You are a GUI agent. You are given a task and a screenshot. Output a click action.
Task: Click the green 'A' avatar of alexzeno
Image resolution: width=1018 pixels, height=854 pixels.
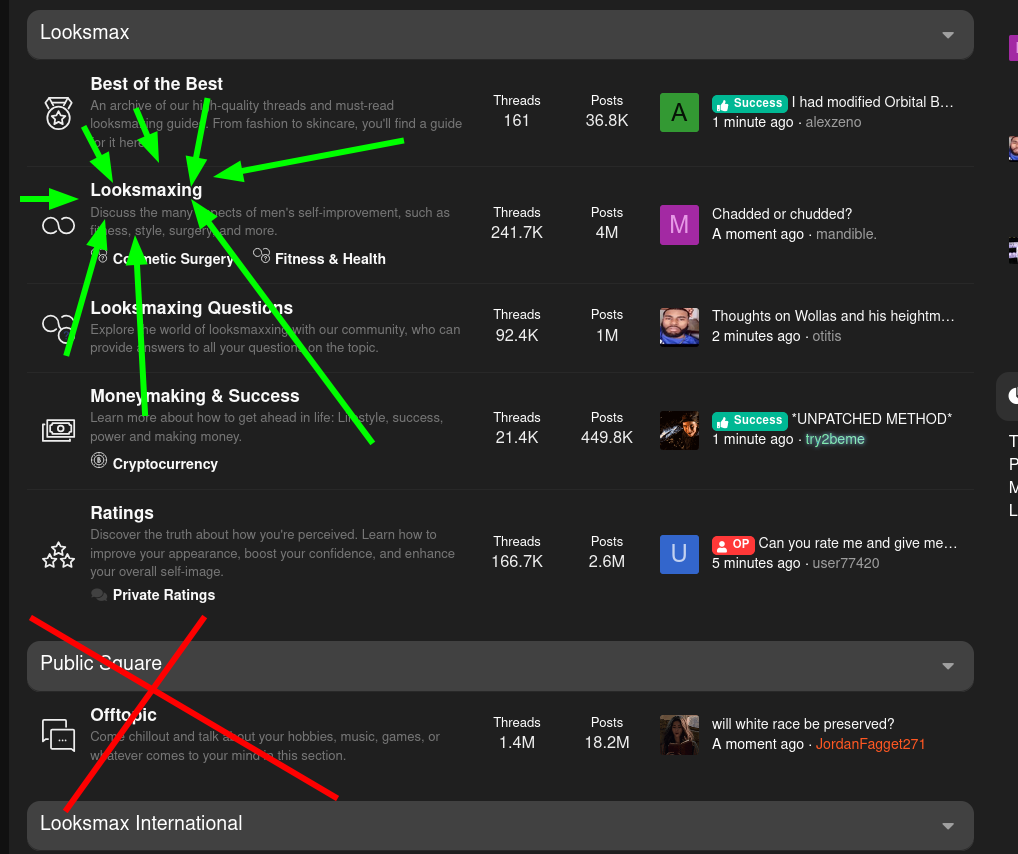[679, 113]
